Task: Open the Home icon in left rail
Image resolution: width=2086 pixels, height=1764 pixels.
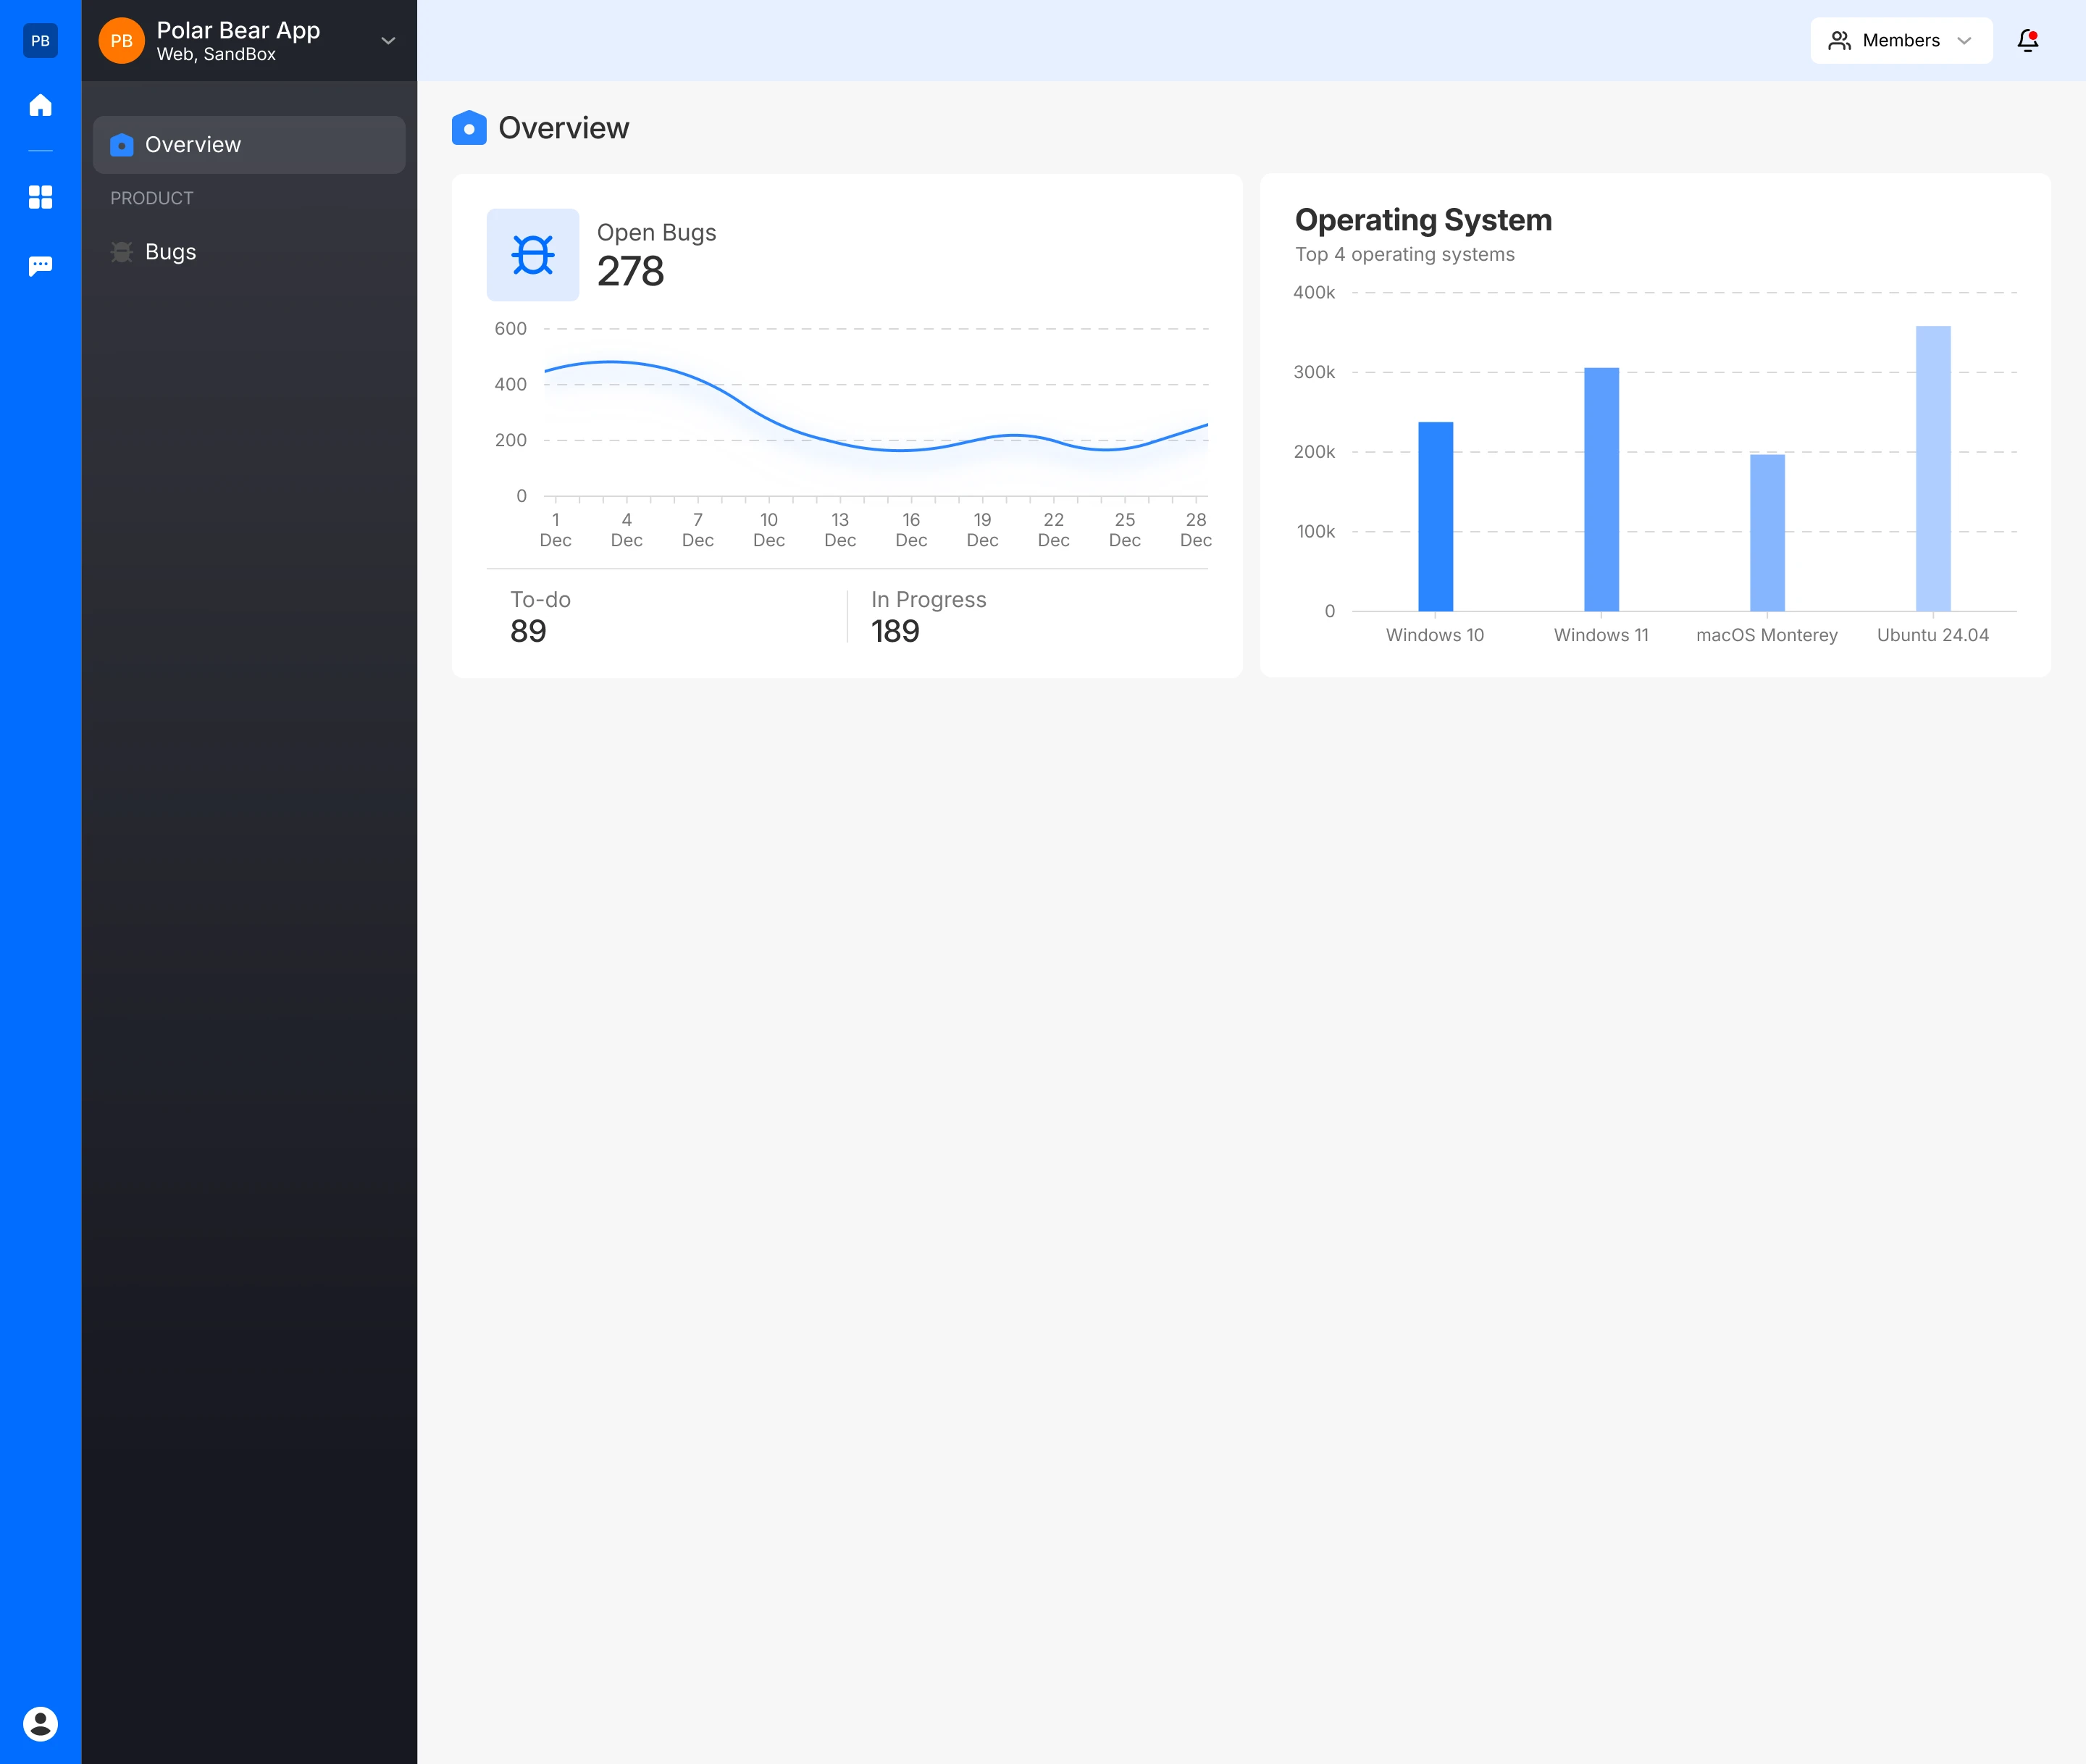Action: coord(40,105)
